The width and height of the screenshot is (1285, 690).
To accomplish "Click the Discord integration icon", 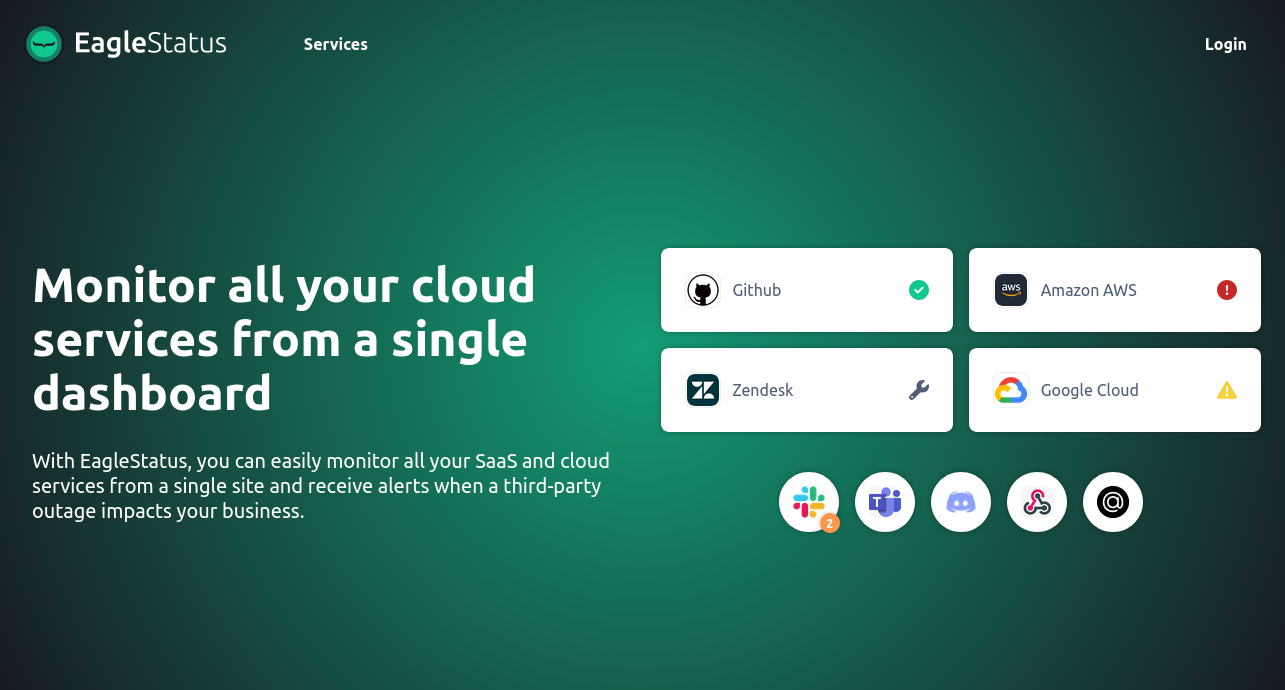I will [961, 502].
